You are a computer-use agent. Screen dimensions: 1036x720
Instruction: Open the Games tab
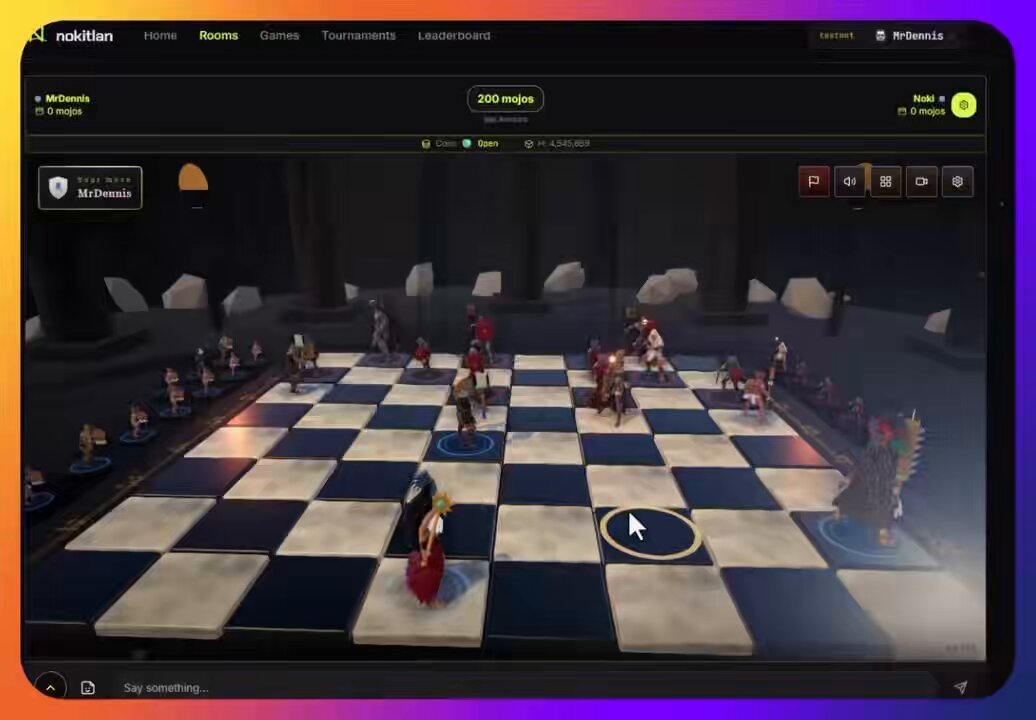(x=279, y=36)
